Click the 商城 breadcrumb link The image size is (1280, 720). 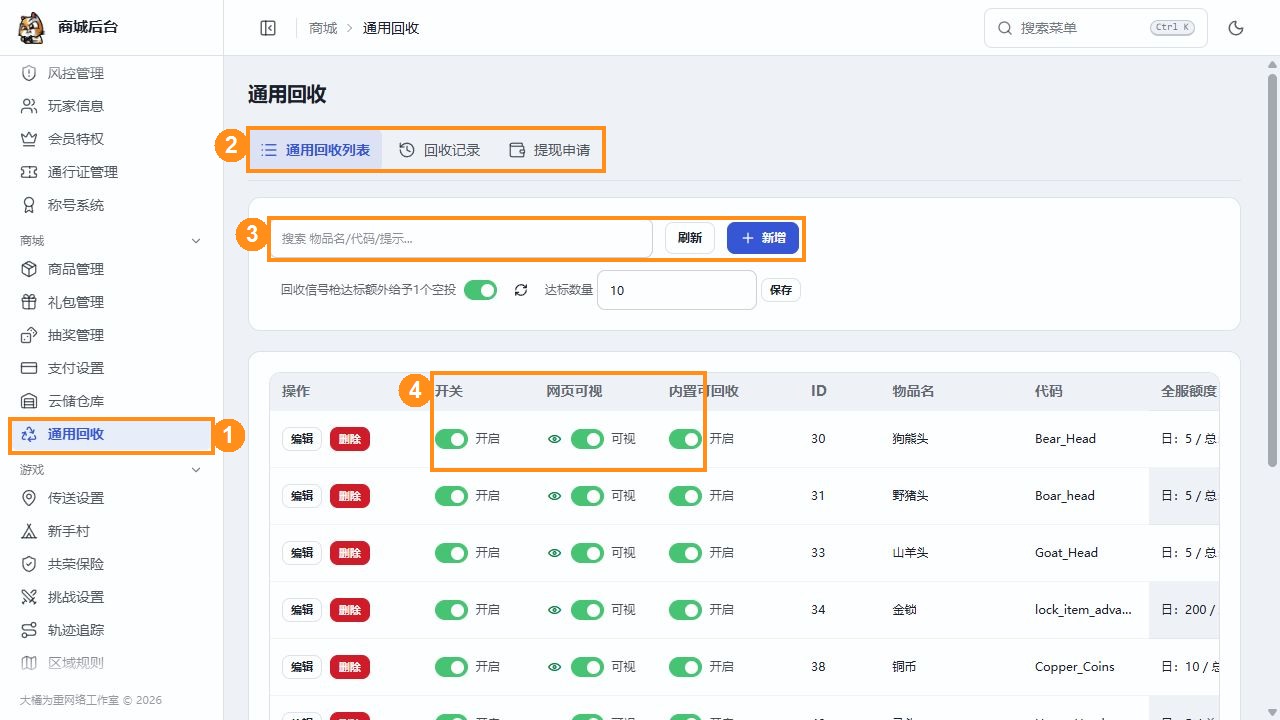pyautogui.click(x=323, y=28)
